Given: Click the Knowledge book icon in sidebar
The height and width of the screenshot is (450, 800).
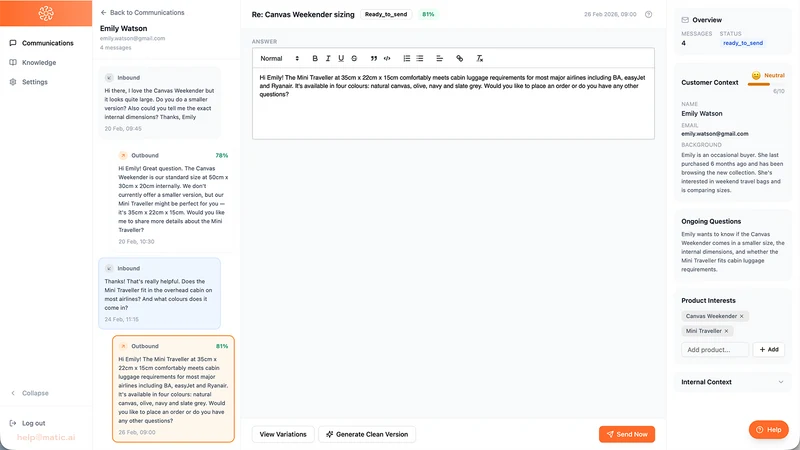Looking at the screenshot, I should click(x=13, y=62).
